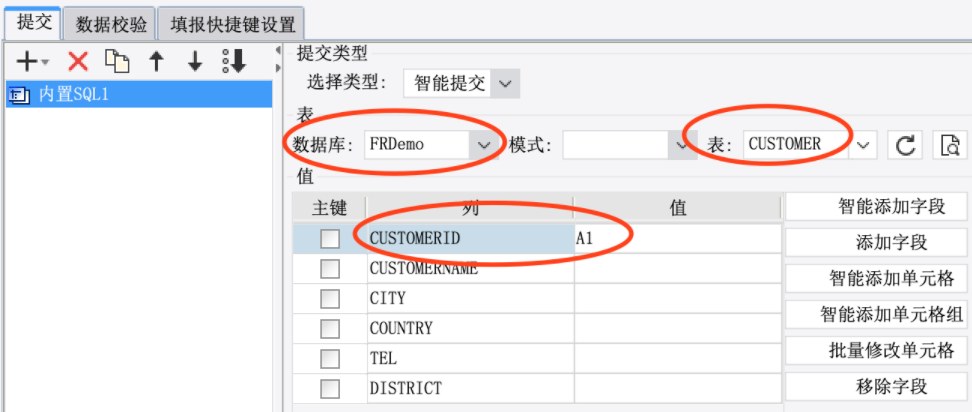Click the value cell containing A1
Viewport: 972px width, 412px height.
coord(678,239)
